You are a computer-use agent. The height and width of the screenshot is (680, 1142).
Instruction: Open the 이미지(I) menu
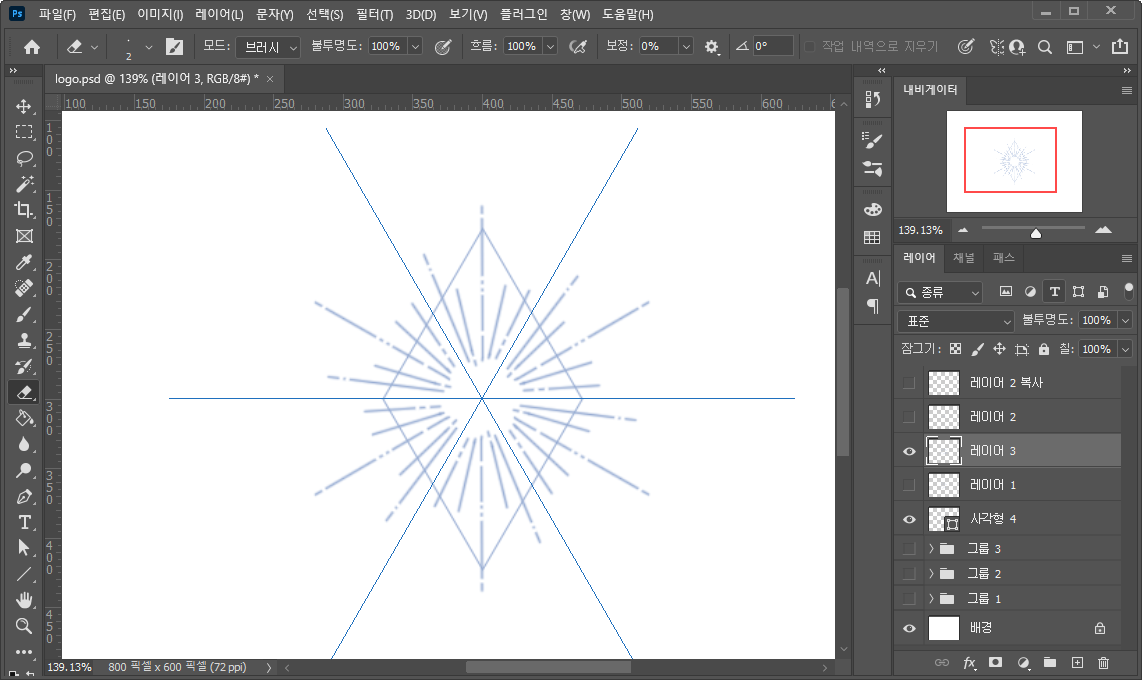click(160, 15)
